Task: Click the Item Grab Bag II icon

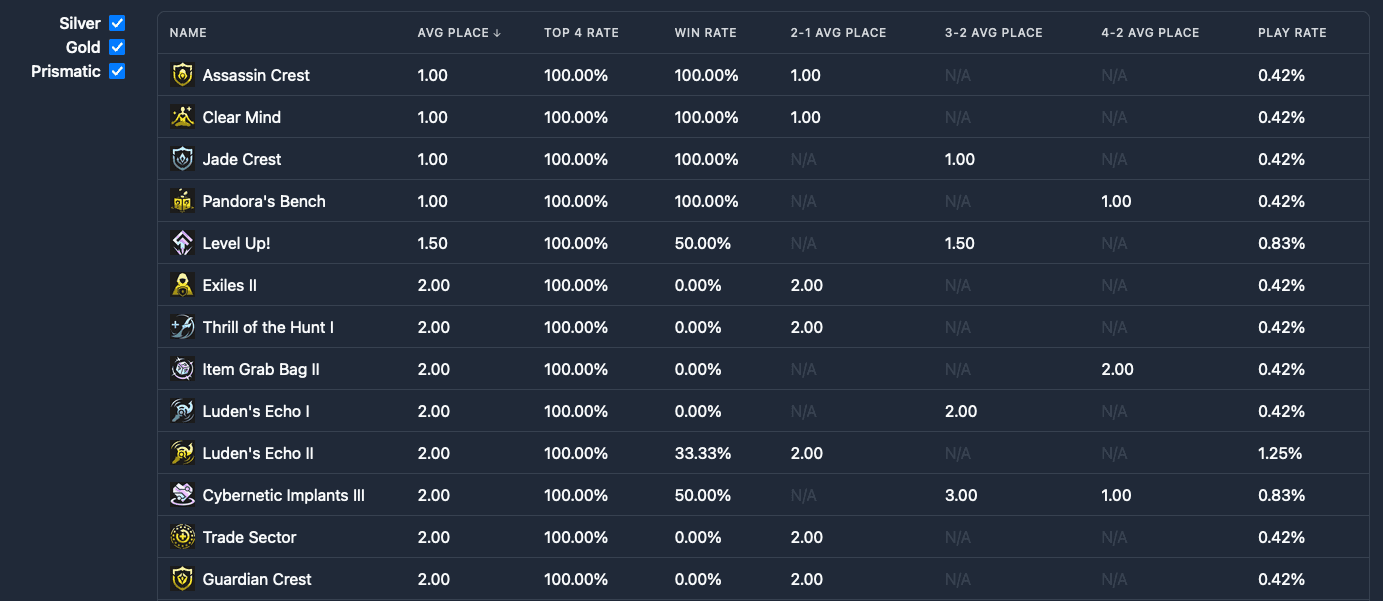Action: [x=182, y=369]
